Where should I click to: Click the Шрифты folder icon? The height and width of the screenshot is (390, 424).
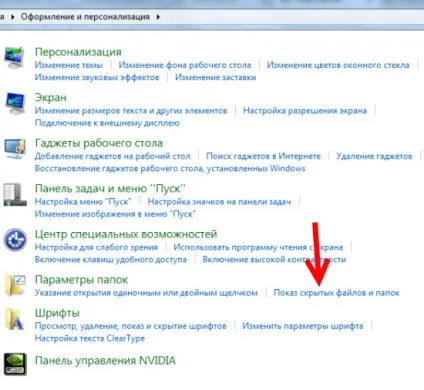coord(15,319)
